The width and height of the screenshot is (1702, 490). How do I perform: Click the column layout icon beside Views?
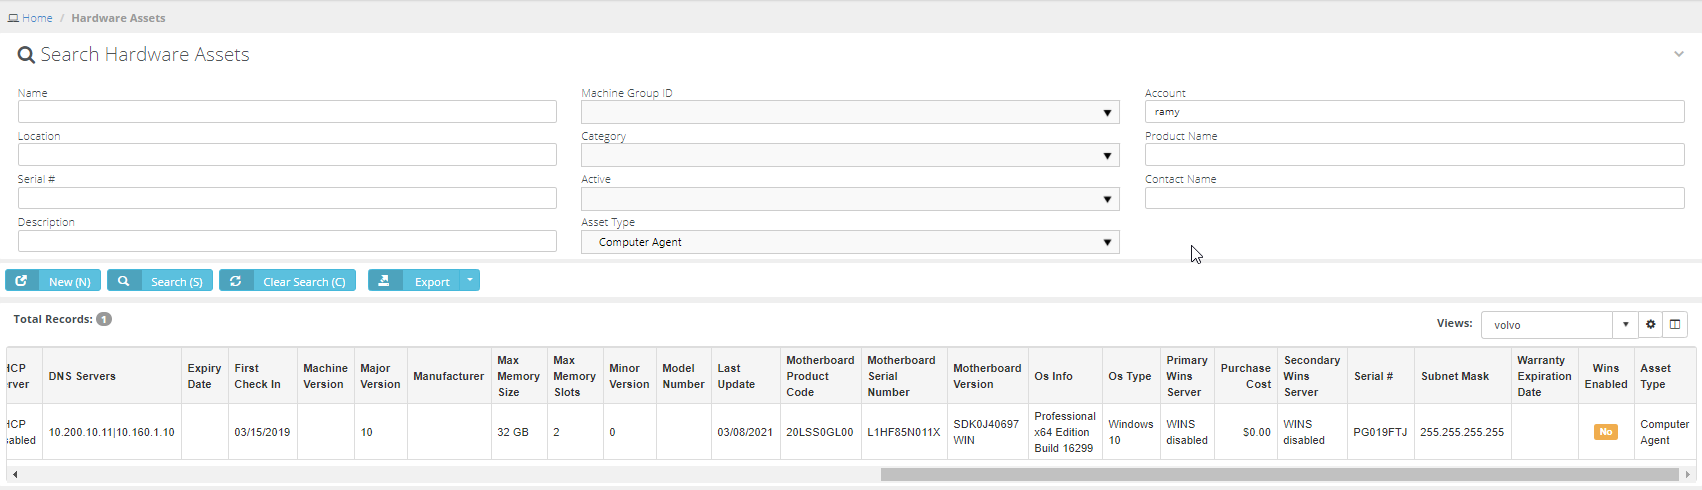(1675, 324)
